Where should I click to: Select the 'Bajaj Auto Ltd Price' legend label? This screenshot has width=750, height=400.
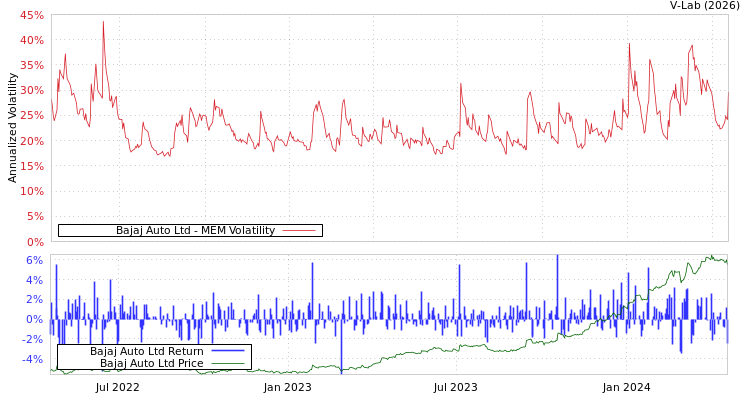pyautogui.click(x=151, y=363)
